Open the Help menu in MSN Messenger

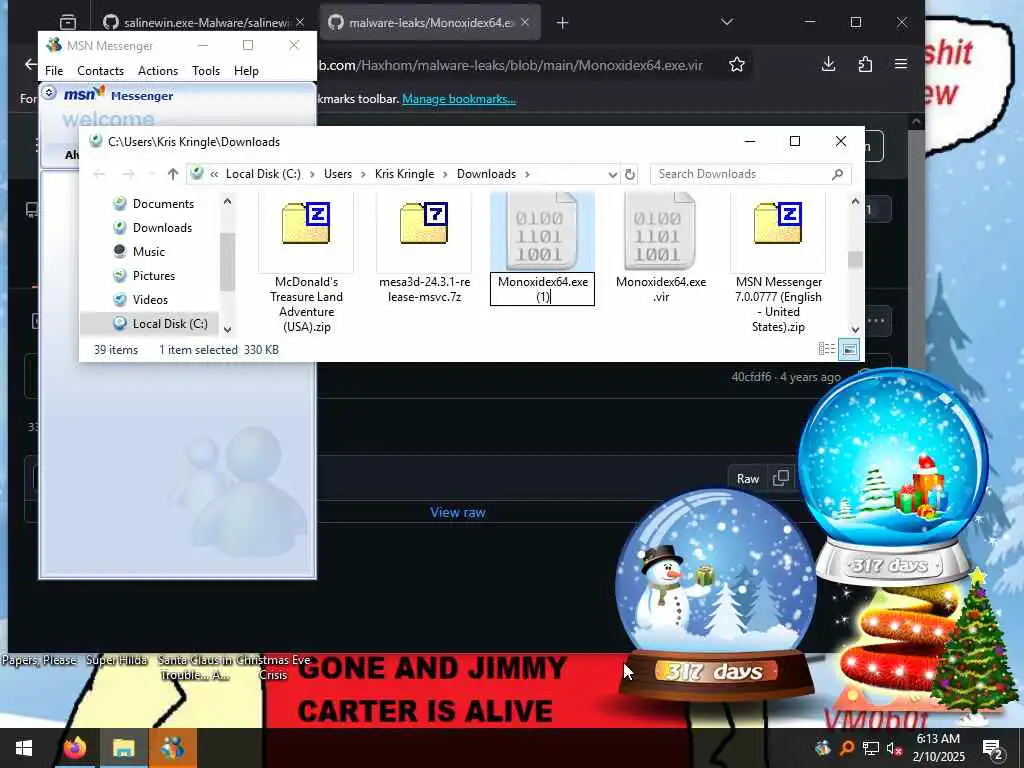tap(246, 71)
